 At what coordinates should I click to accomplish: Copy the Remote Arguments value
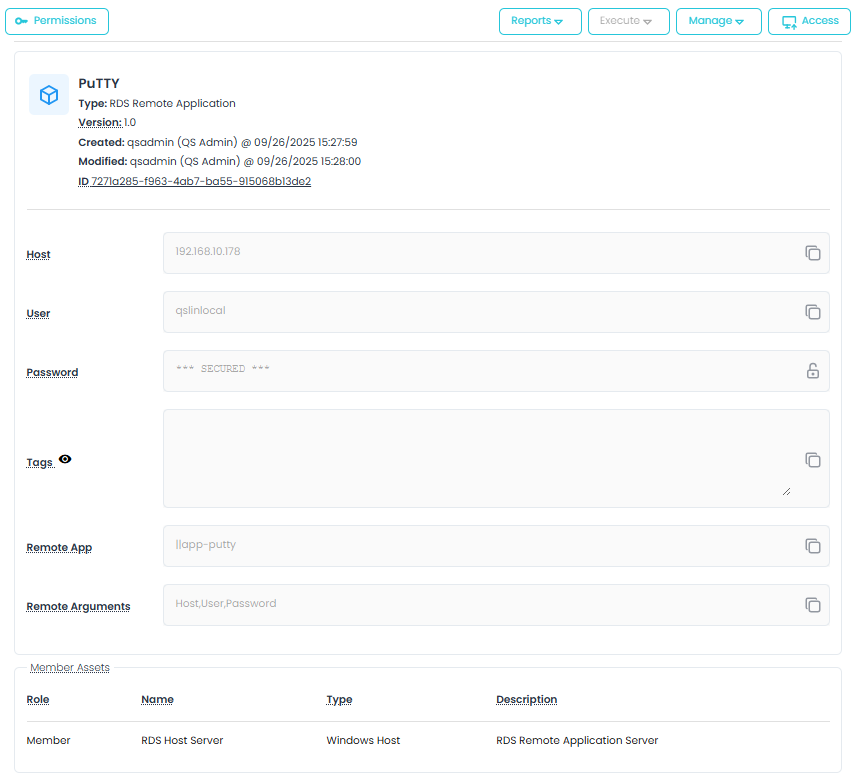[813, 605]
